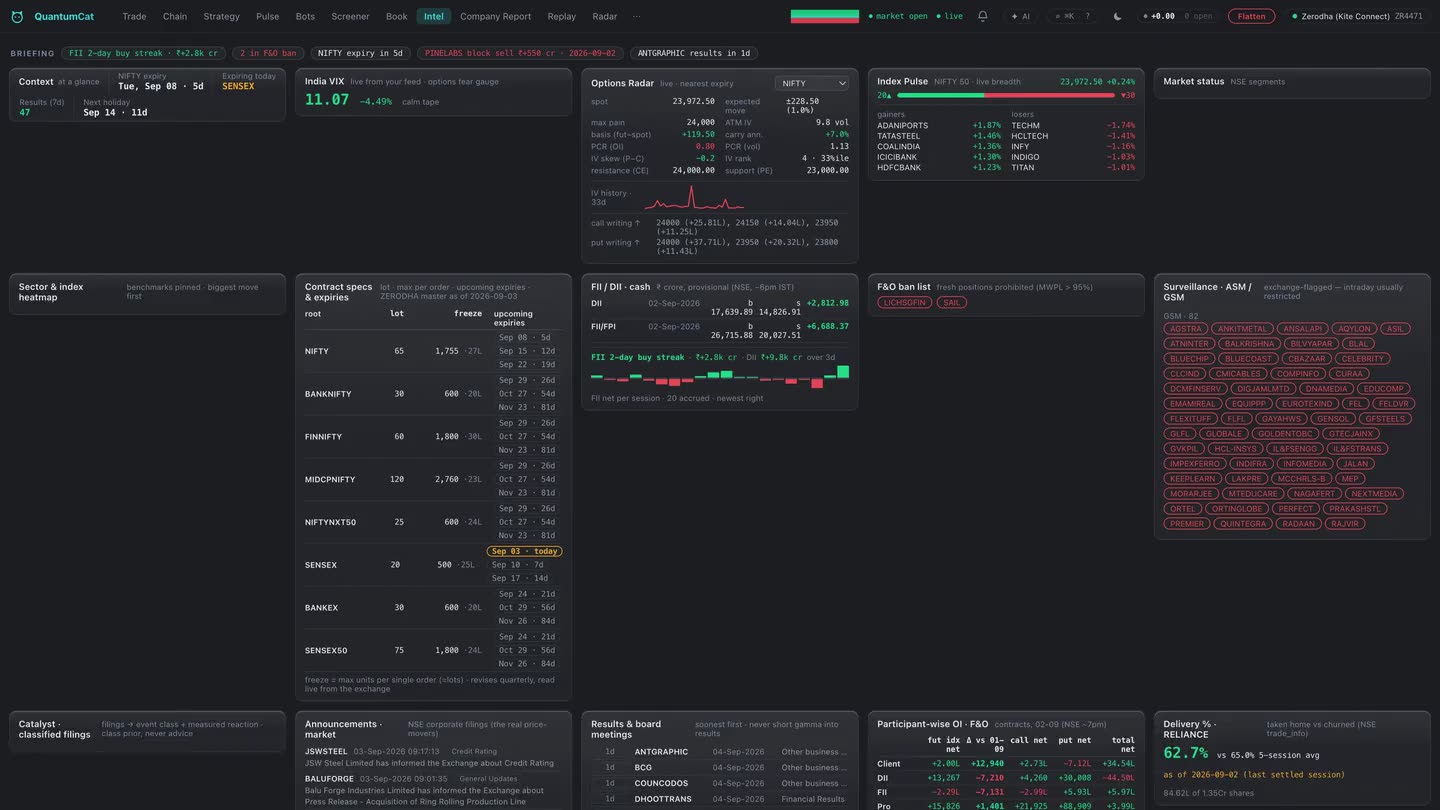Click the FII 2-day buy streak briefing chip
1440x810 pixels.
[x=143, y=53]
